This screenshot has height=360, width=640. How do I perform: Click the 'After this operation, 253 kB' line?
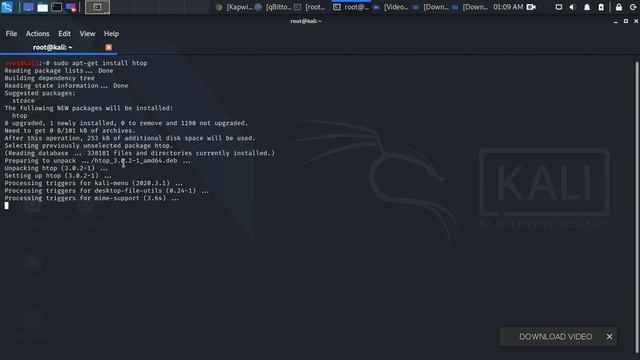coord(130,138)
